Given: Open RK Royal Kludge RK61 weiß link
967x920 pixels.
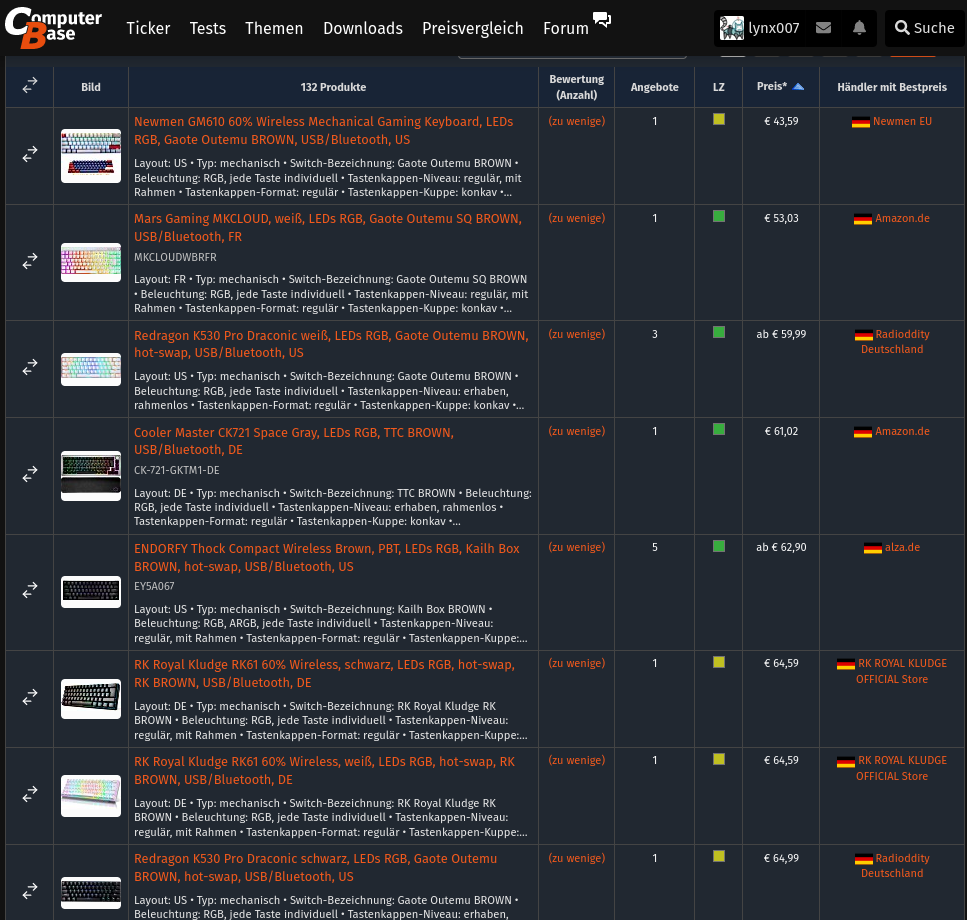Looking at the screenshot, I should (324, 770).
